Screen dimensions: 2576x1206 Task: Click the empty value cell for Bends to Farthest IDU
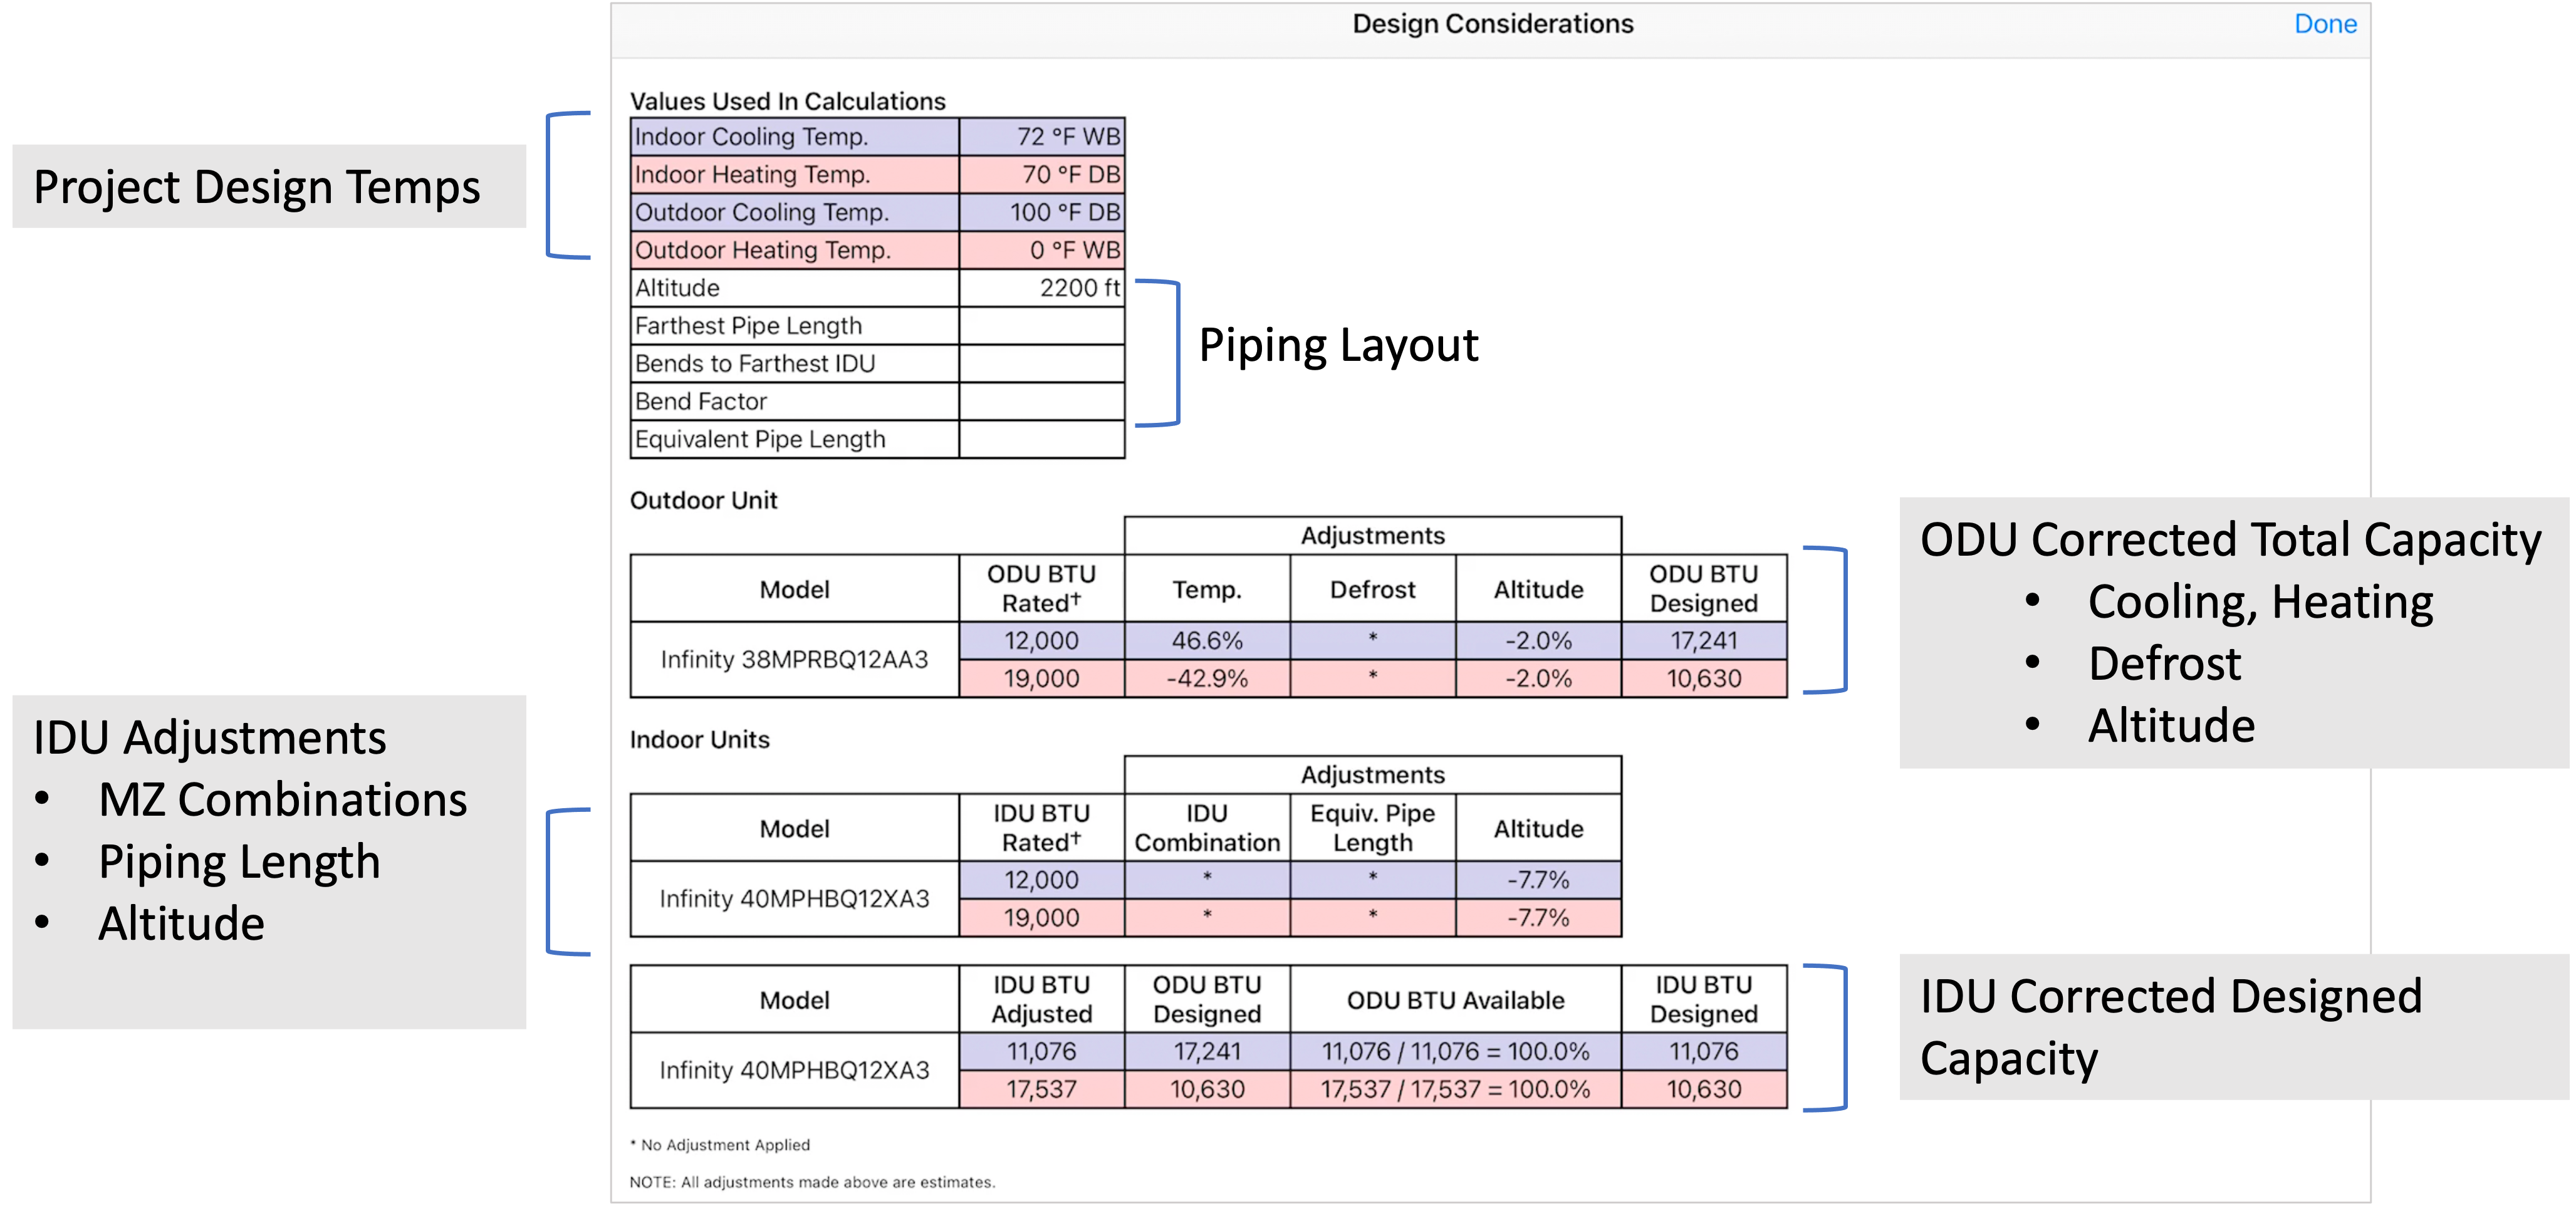pos(1042,364)
